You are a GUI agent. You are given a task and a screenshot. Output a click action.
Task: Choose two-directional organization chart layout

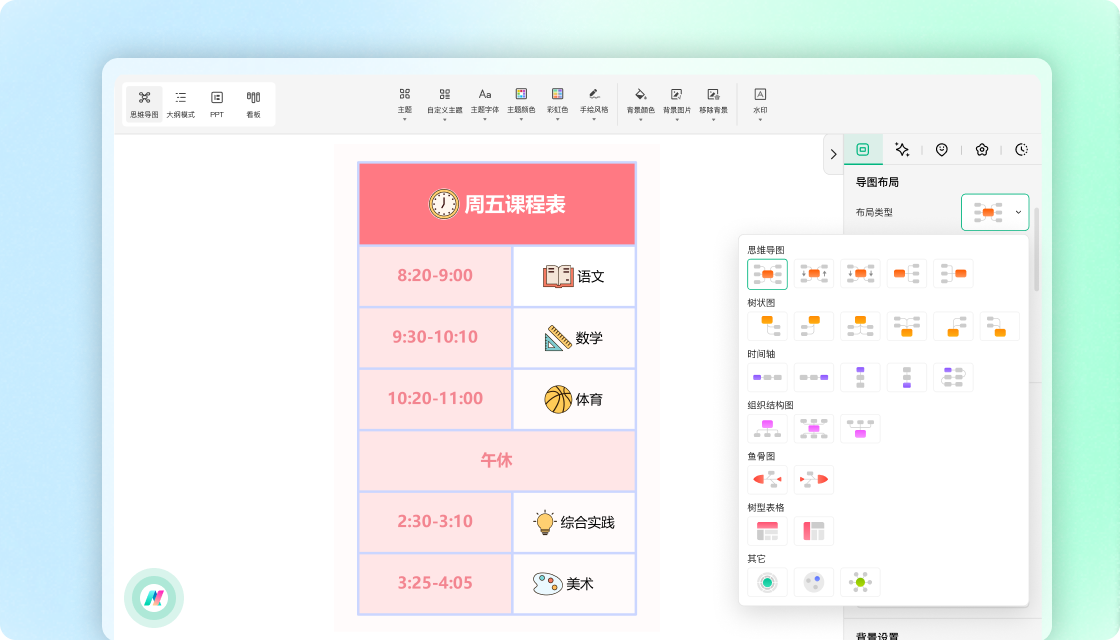pos(814,429)
